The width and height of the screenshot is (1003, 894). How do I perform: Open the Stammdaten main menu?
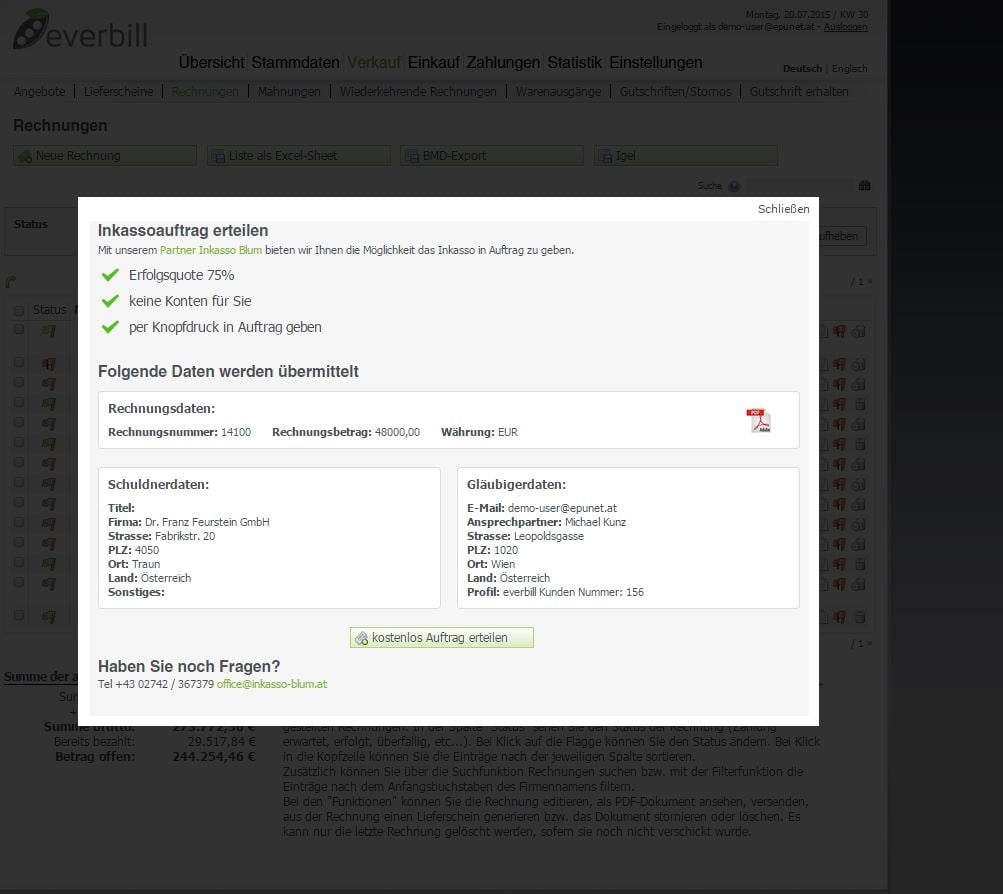[296, 62]
